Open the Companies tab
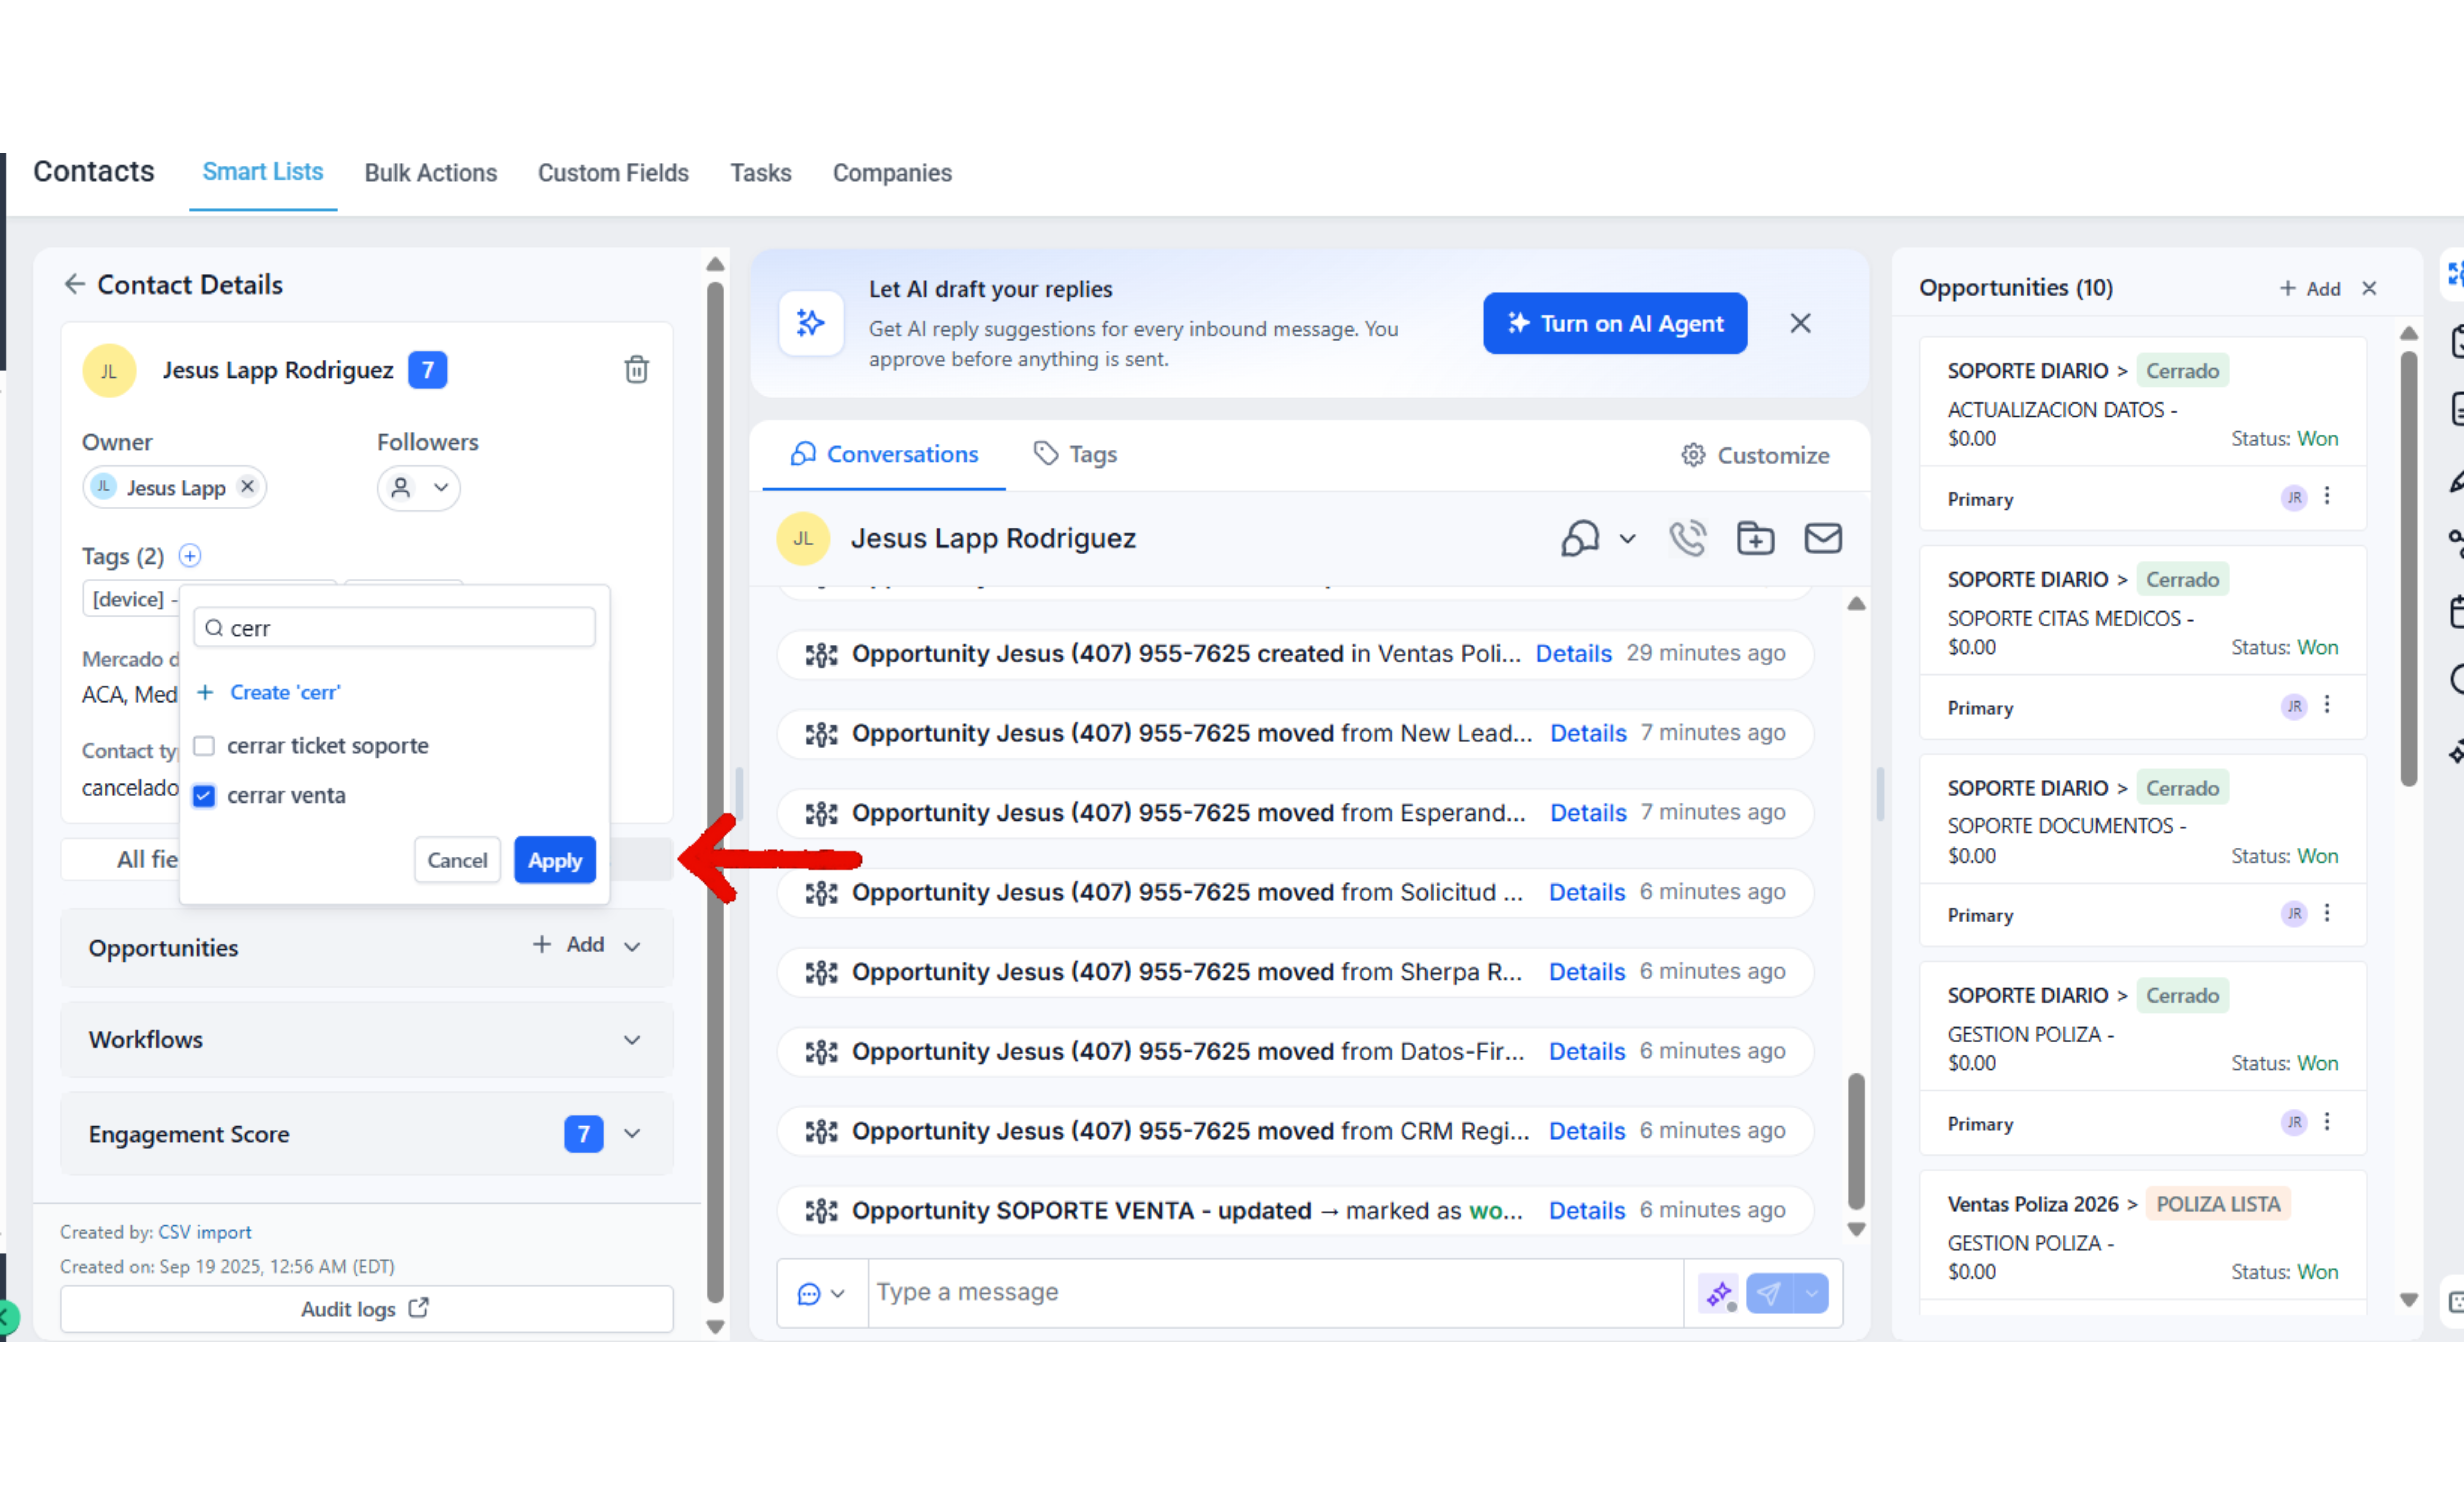The height and width of the screenshot is (1495, 2464). 892,173
